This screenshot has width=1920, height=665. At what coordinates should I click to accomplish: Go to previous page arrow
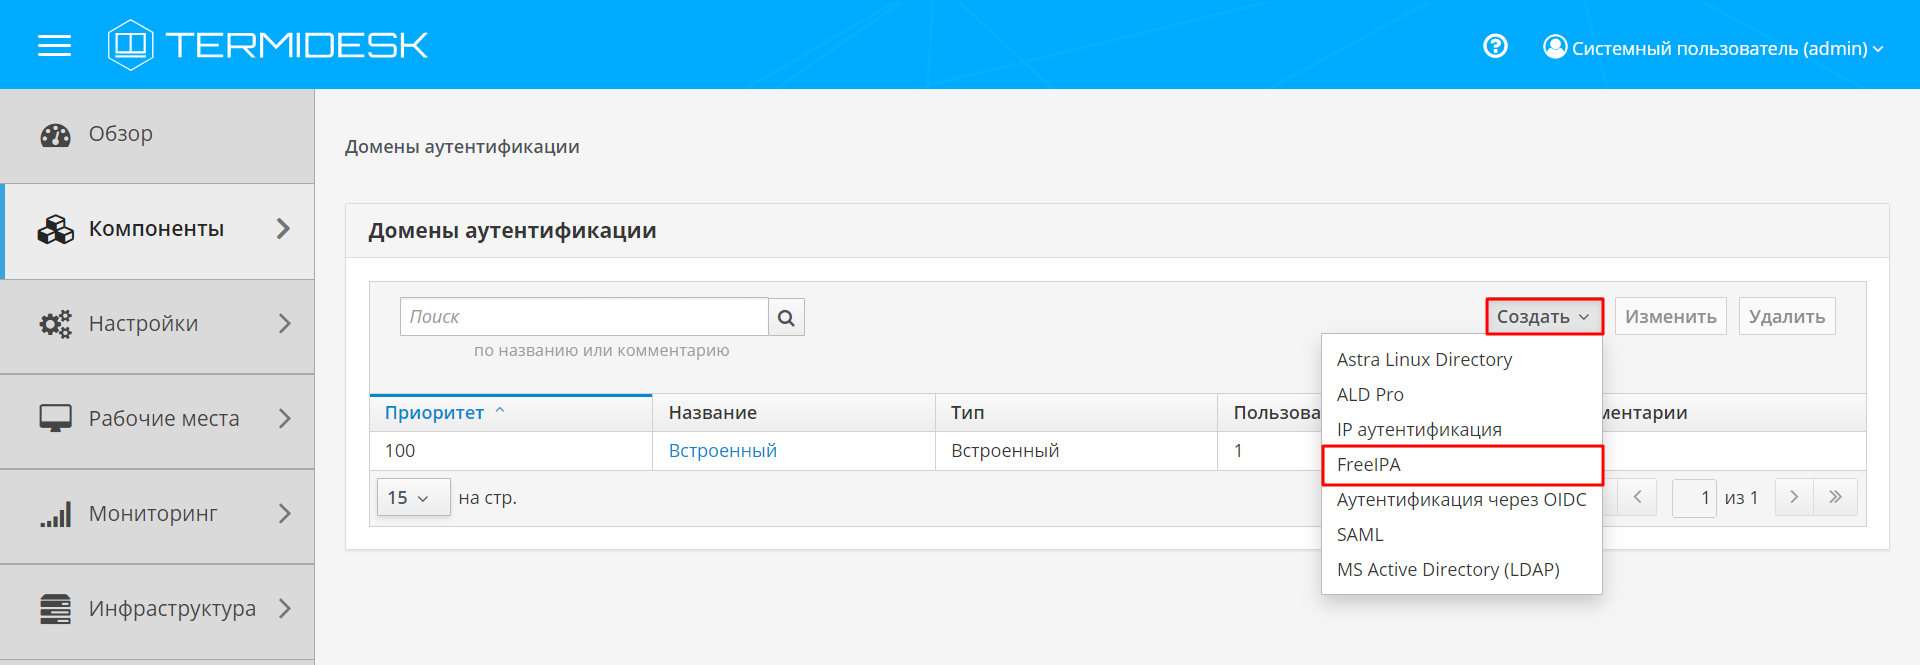[x=1637, y=497]
